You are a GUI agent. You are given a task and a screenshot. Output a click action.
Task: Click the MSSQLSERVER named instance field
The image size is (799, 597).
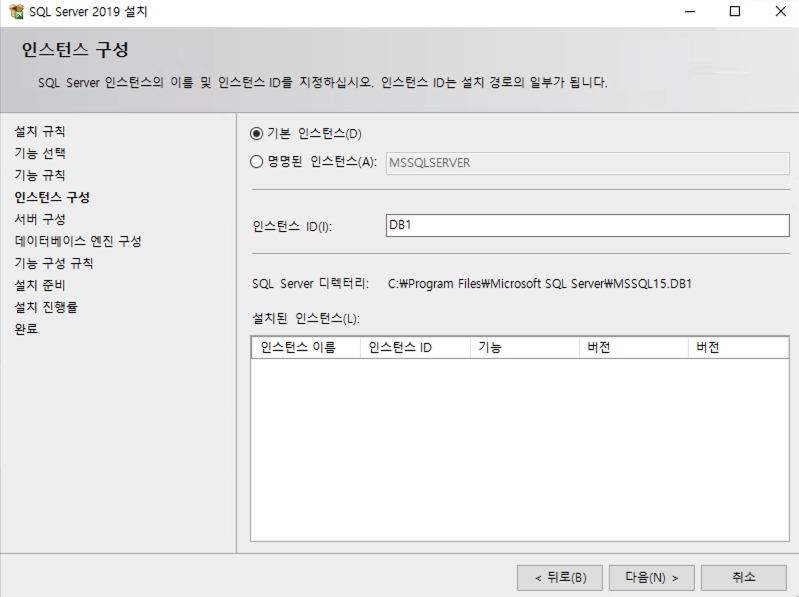click(x=588, y=163)
